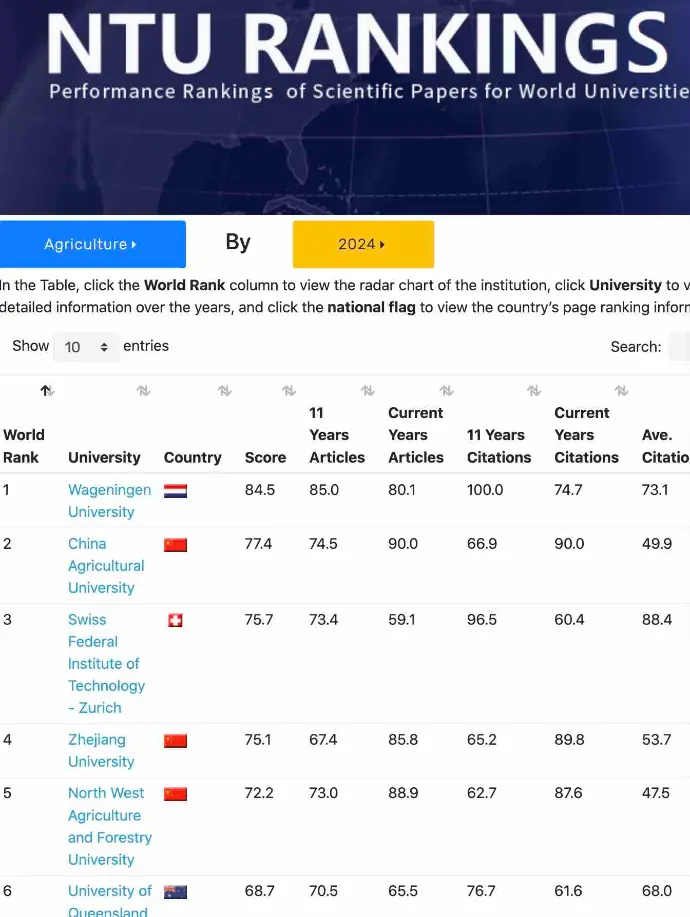690x917 pixels.
Task: Click the Australia flag for University of Queensland
Action: (x=175, y=892)
